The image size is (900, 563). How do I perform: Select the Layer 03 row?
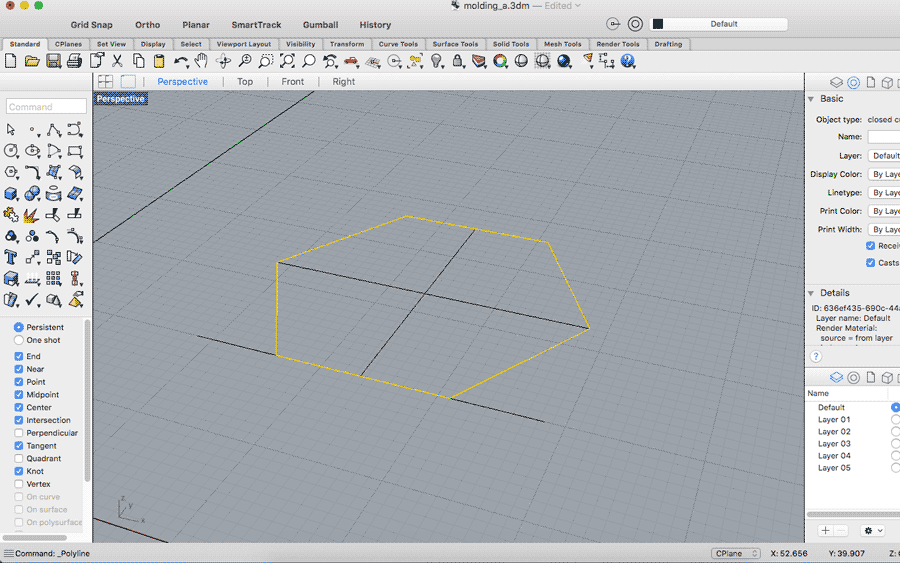853,444
